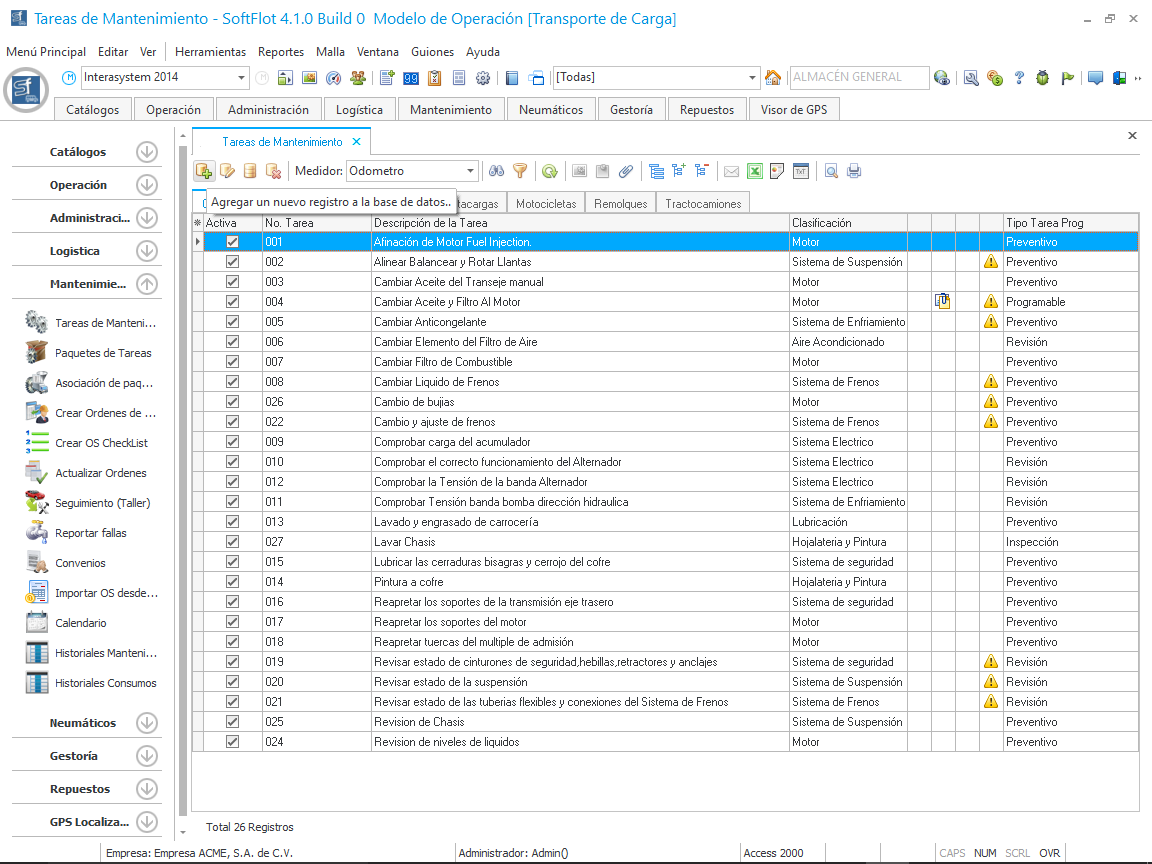The image size is (1152, 864).
Task: Open Reportar fallas in the sidebar
Action: 91,533
